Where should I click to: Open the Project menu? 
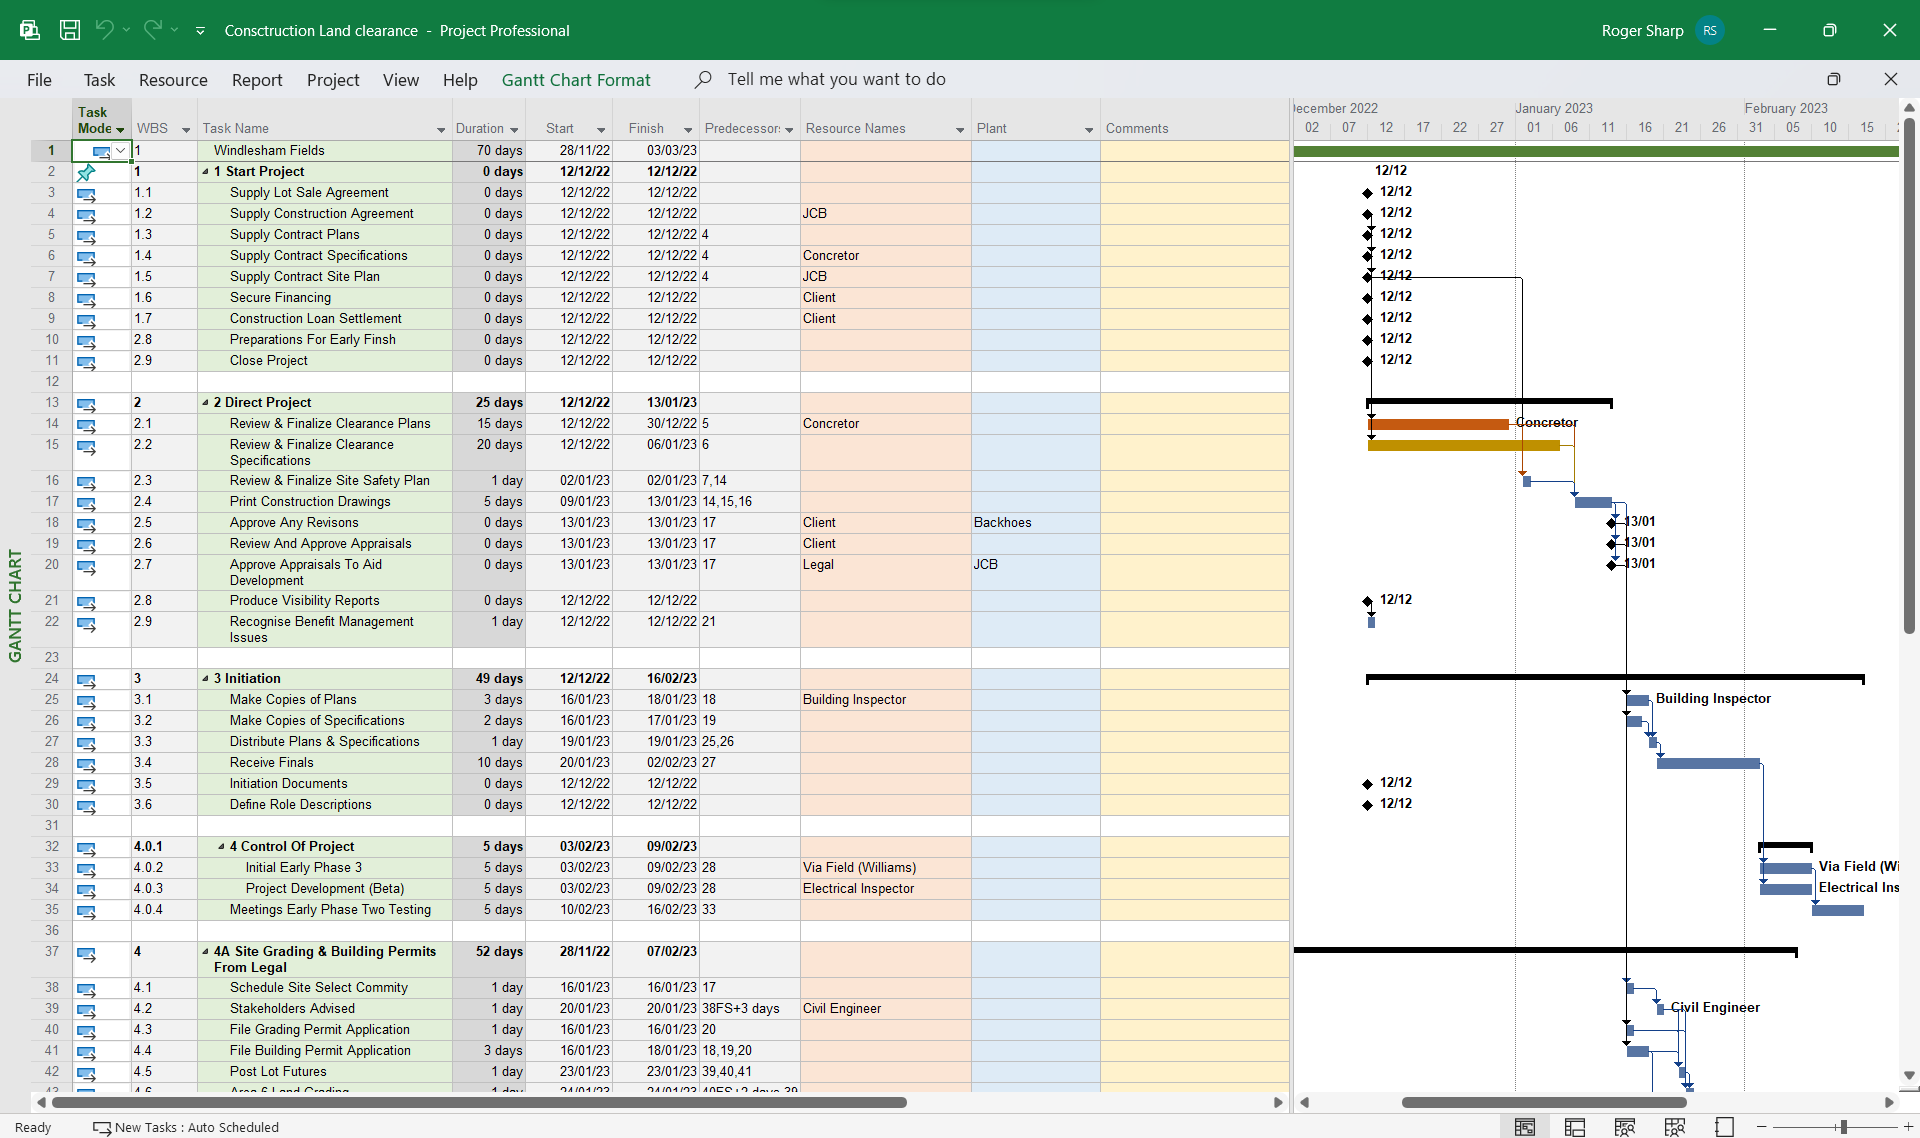tap(332, 79)
